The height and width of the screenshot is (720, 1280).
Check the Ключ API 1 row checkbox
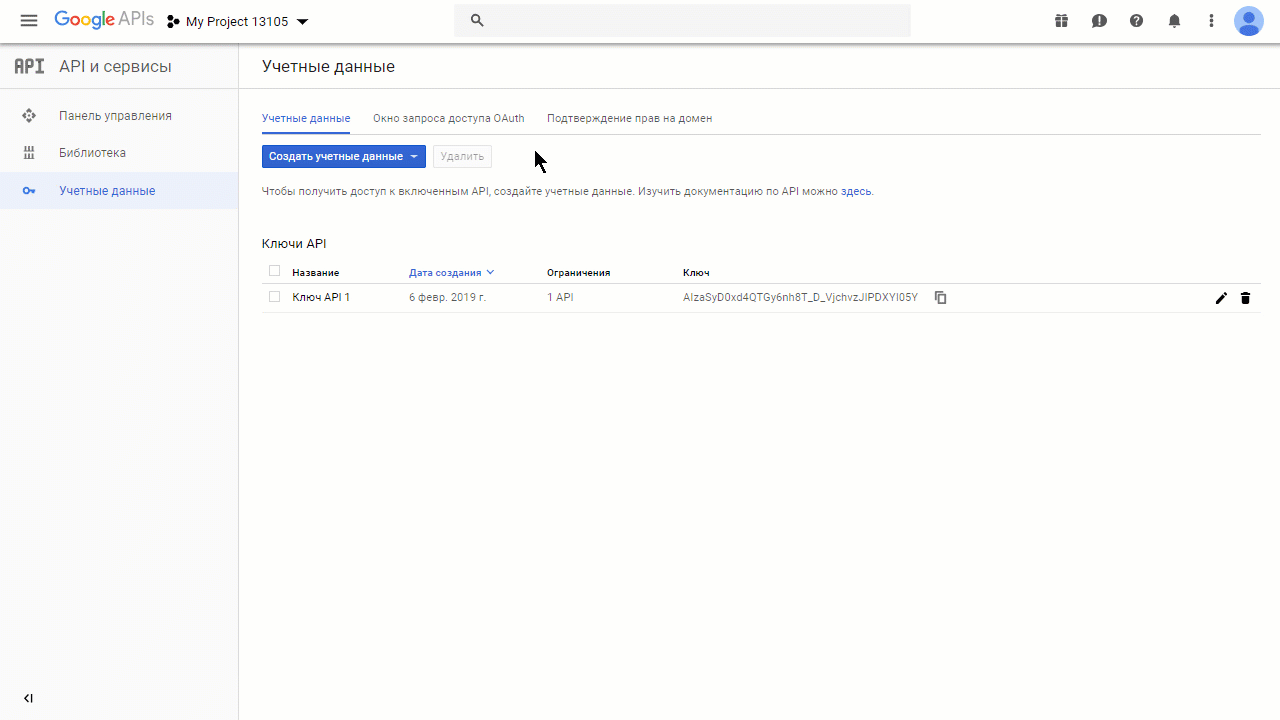274,297
